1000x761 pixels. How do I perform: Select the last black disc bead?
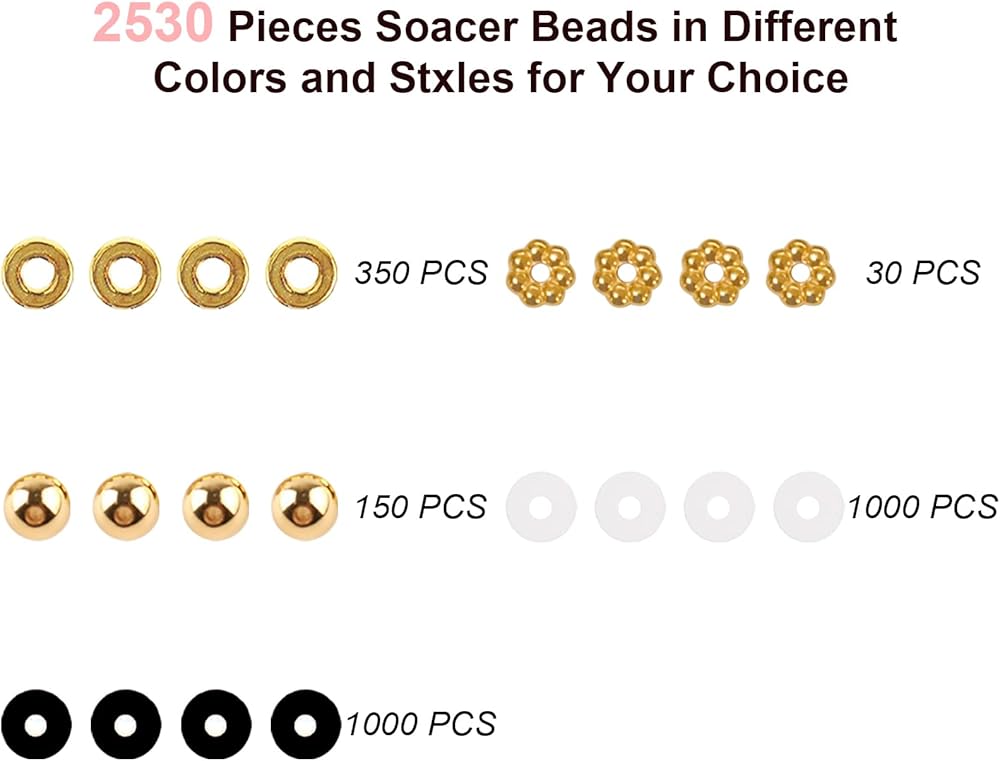(305, 723)
